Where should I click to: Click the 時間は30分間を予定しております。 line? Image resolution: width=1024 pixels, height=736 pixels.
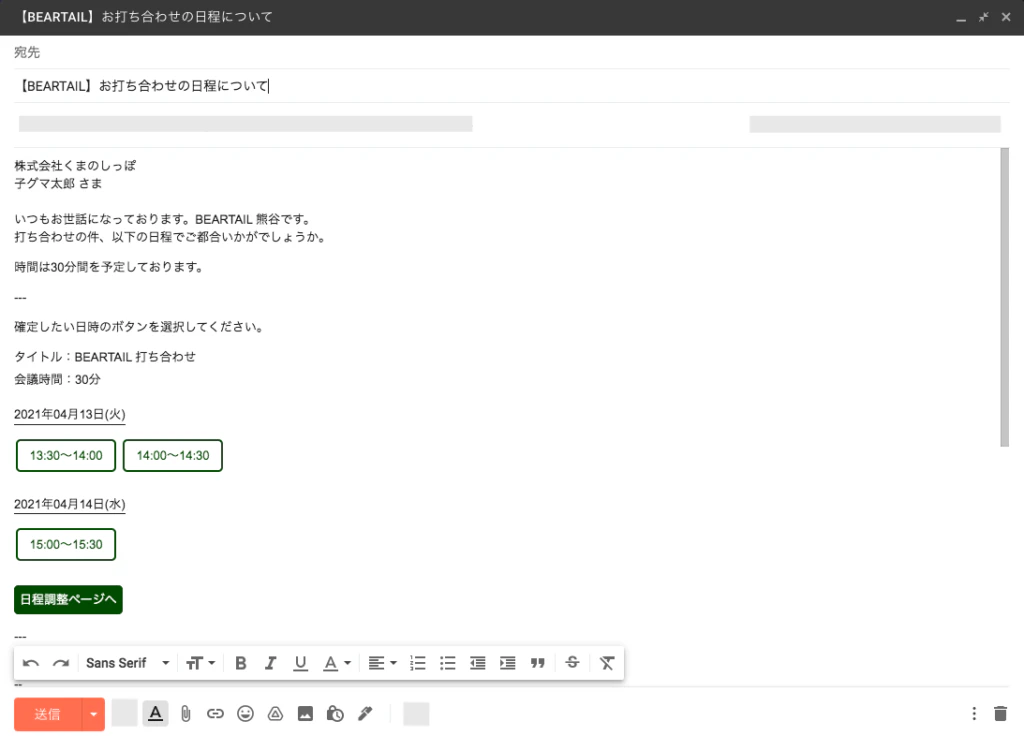coord(109,267)
